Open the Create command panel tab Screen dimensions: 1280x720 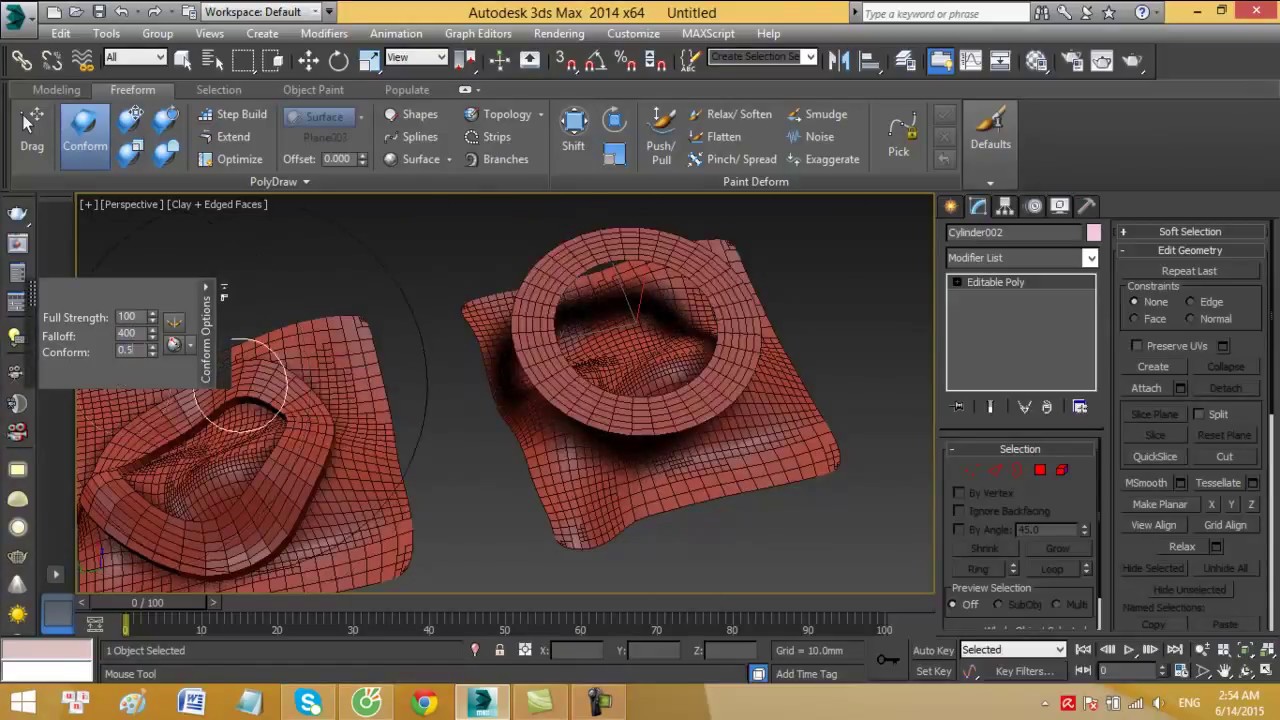951,206
